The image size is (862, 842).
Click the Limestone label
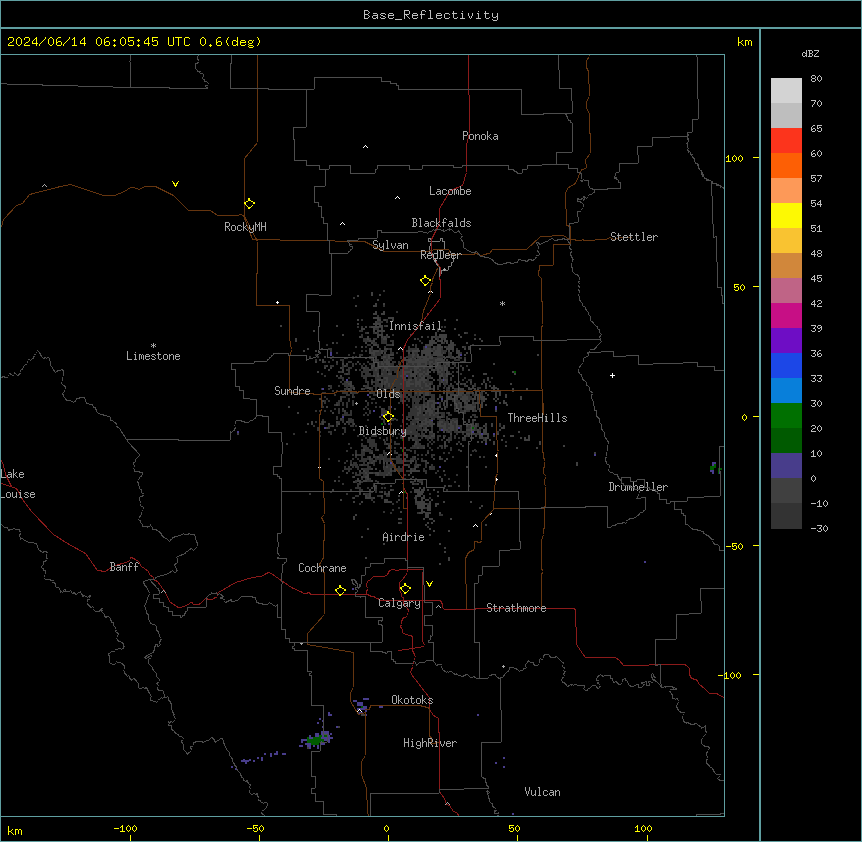[x=153, y=356]
